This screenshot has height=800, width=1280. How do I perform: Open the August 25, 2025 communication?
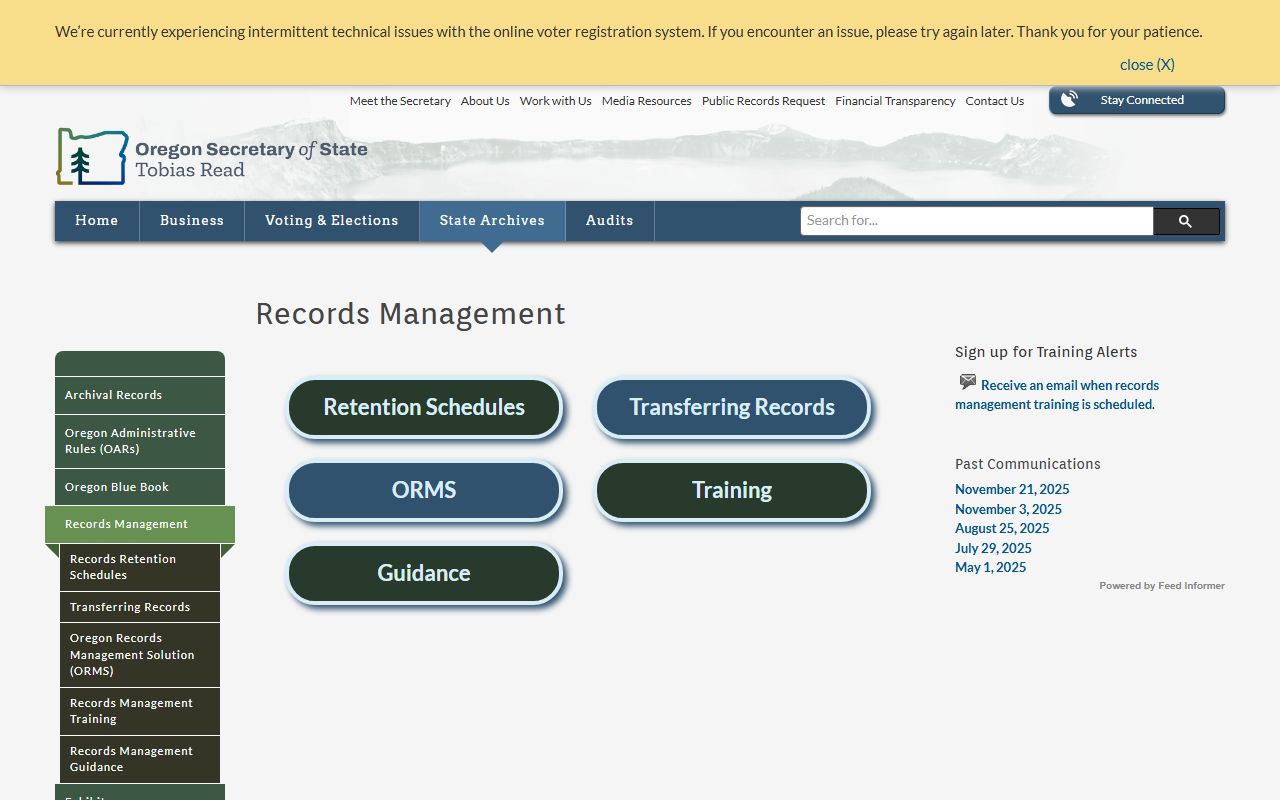(1002, 528)
